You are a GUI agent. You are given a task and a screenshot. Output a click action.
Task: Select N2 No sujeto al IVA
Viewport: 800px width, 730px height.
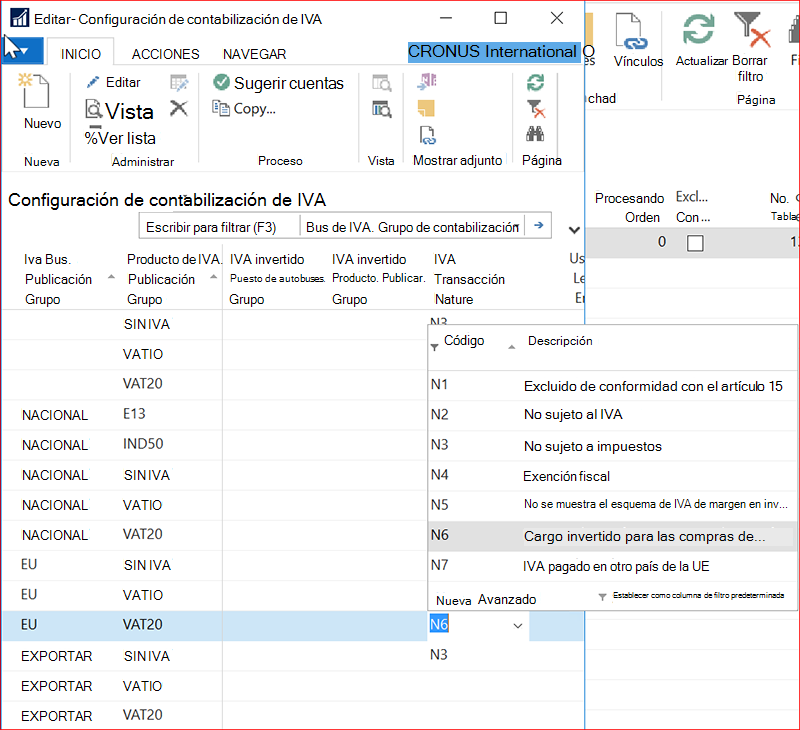[x=612, y=415]
